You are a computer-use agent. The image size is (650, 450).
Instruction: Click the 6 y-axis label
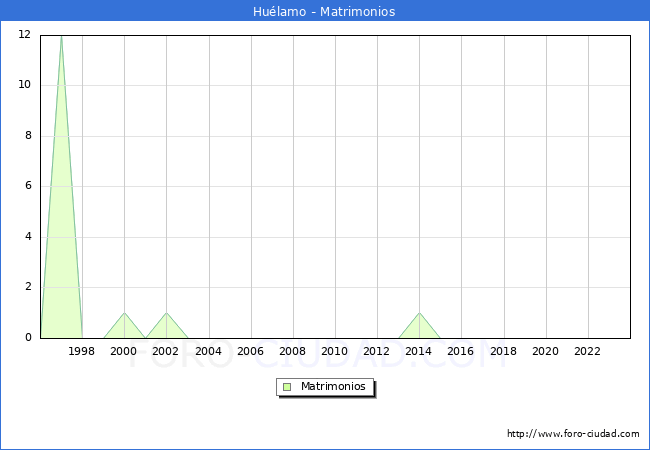click(x=27, y=186)
